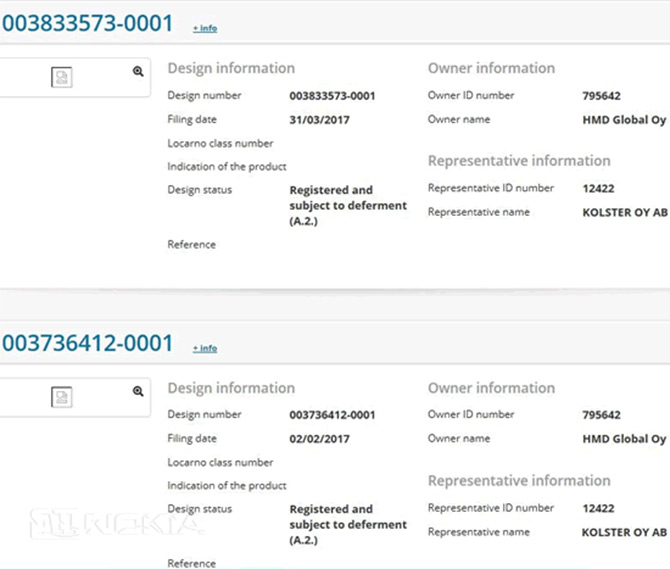This screenshot has width=670, height=569.
Task: Click the large 003833573-0001 heading
Action: pos(88,23)
